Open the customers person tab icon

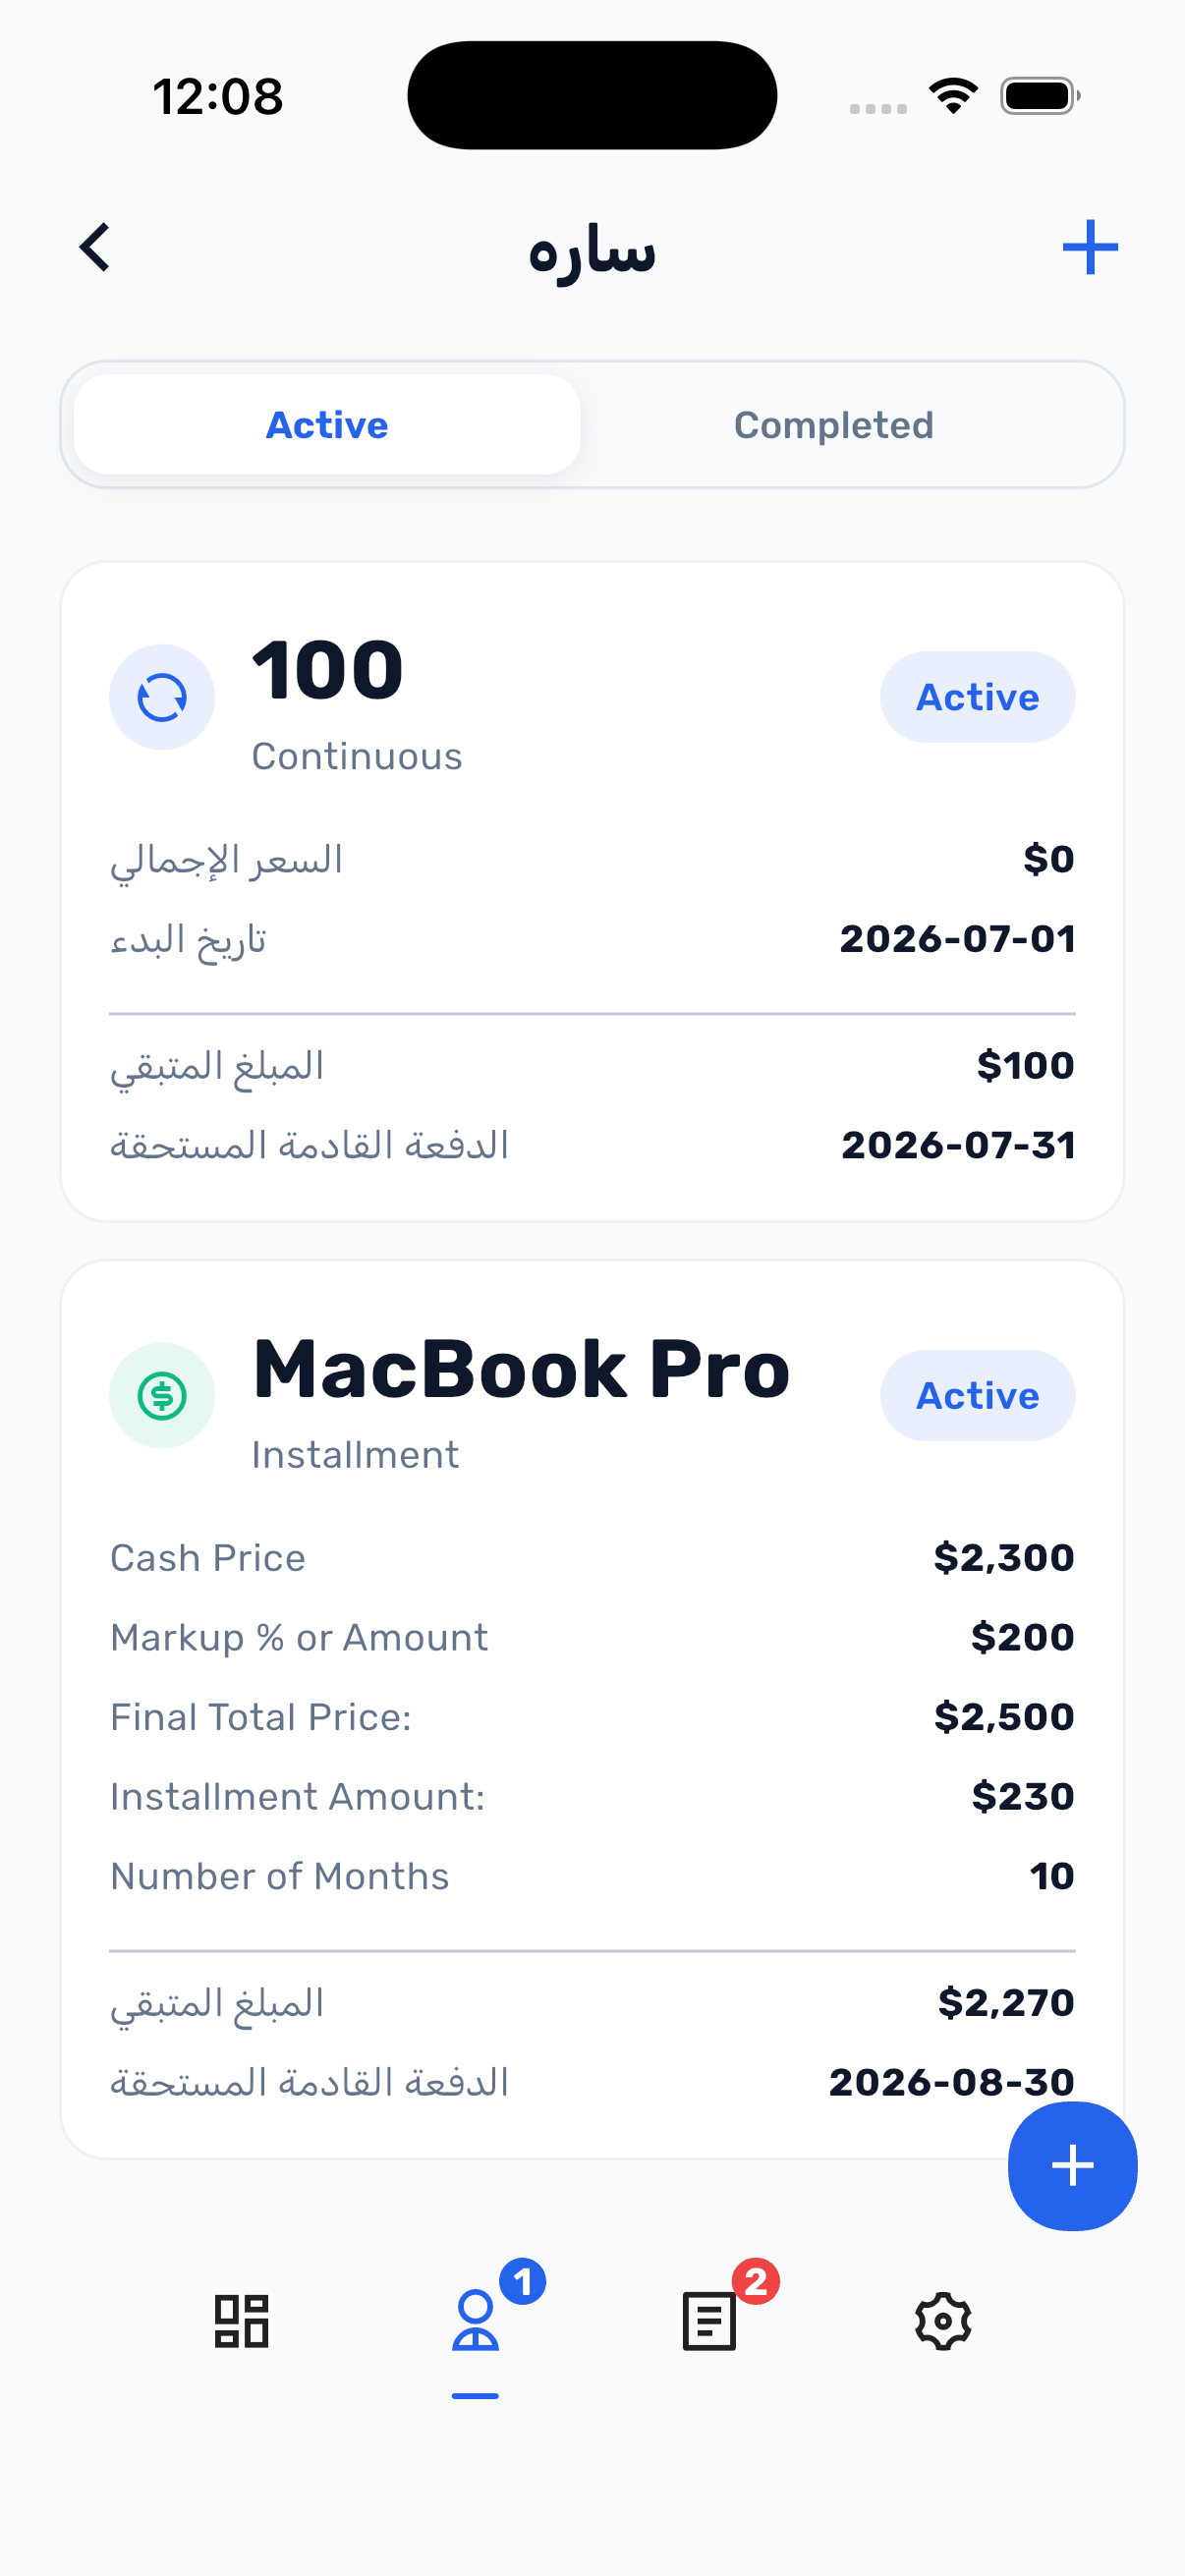coord(475,2320)
